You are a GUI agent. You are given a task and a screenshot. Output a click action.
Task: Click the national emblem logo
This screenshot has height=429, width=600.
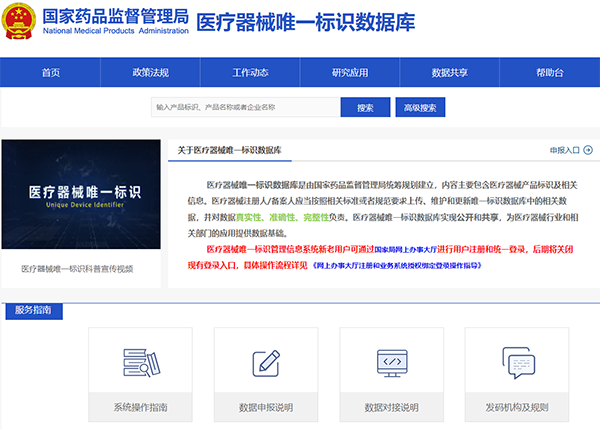pos(18,21)
